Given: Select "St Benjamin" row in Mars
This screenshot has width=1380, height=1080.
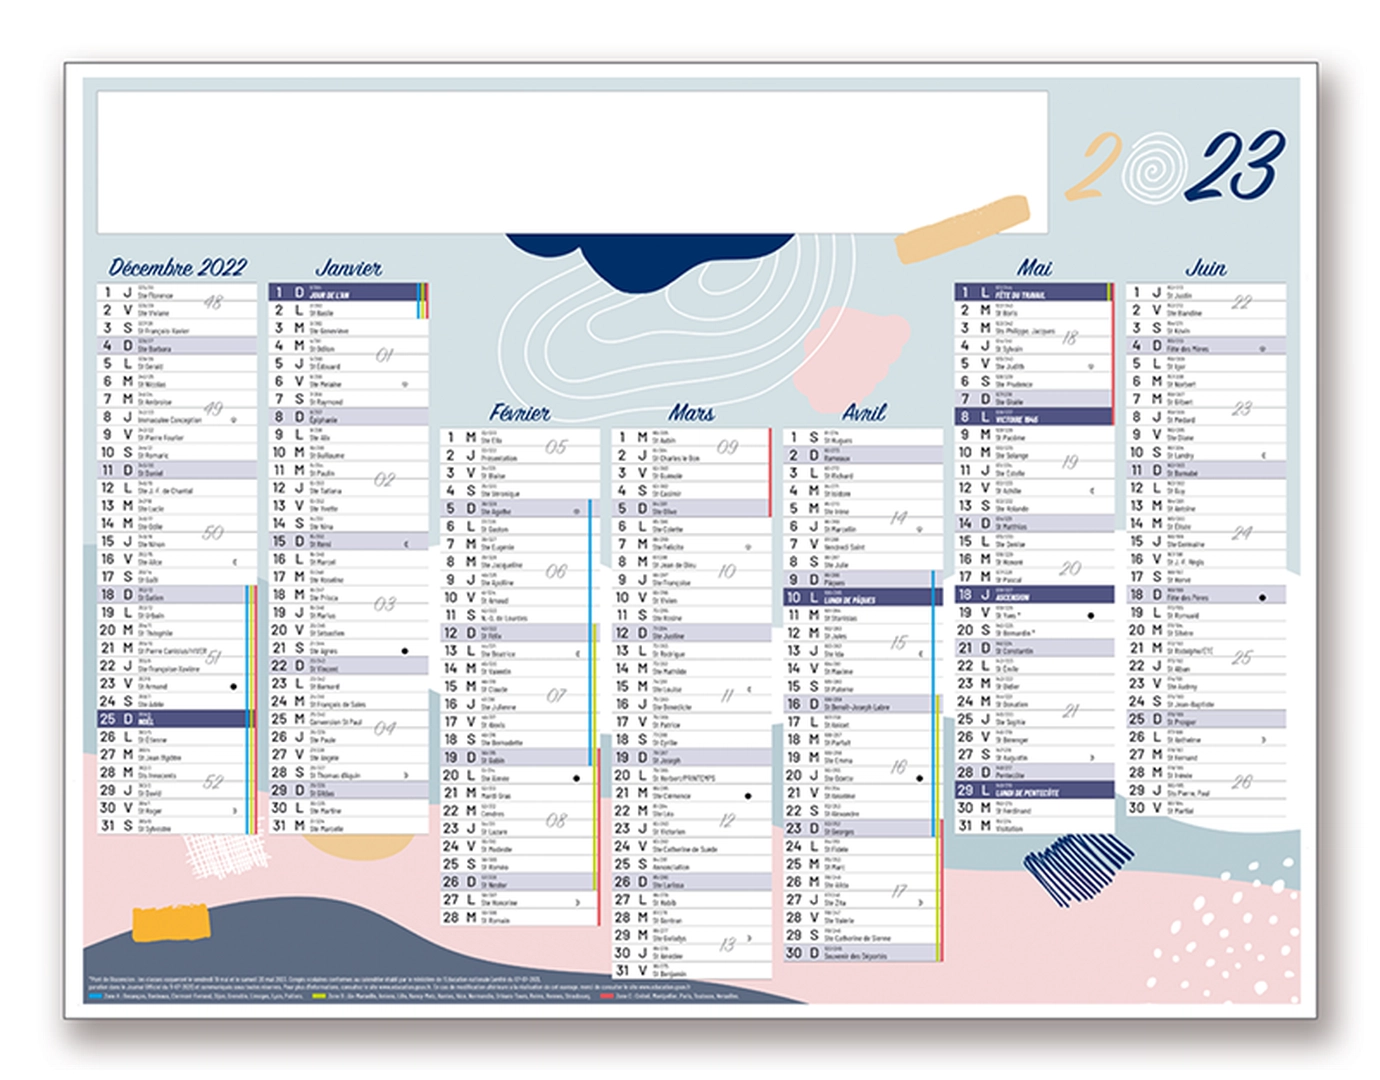Looking at the screenshot, I should coord(691,971).
